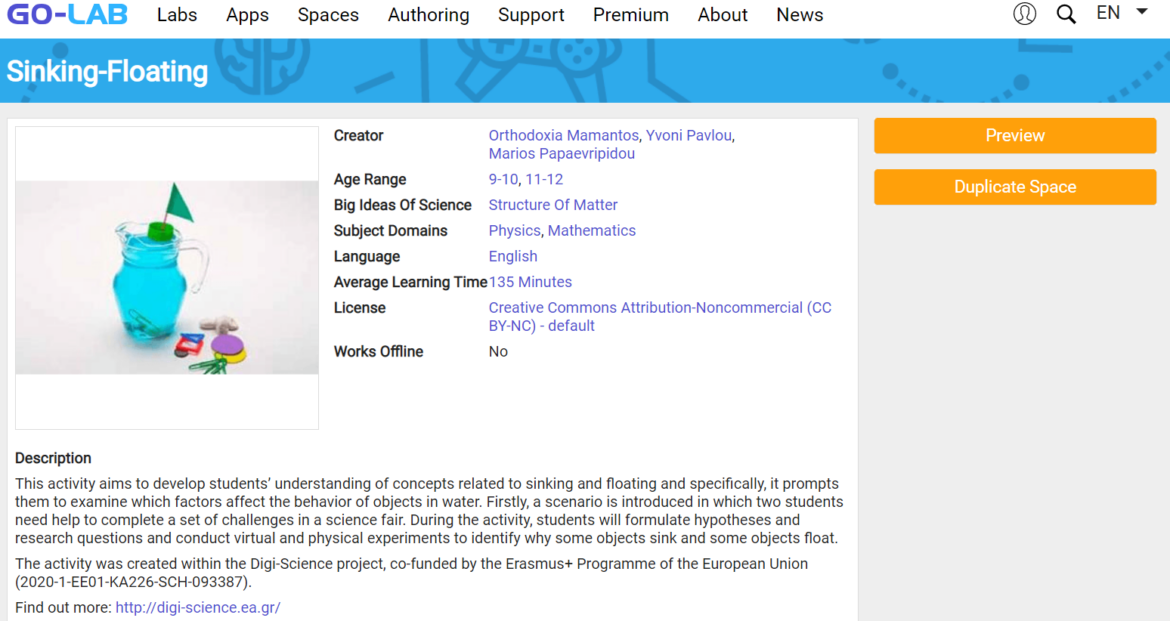Click the blue pitcher activity thumbnail
Screen dimensions: 1170x621
pos(166,278)
